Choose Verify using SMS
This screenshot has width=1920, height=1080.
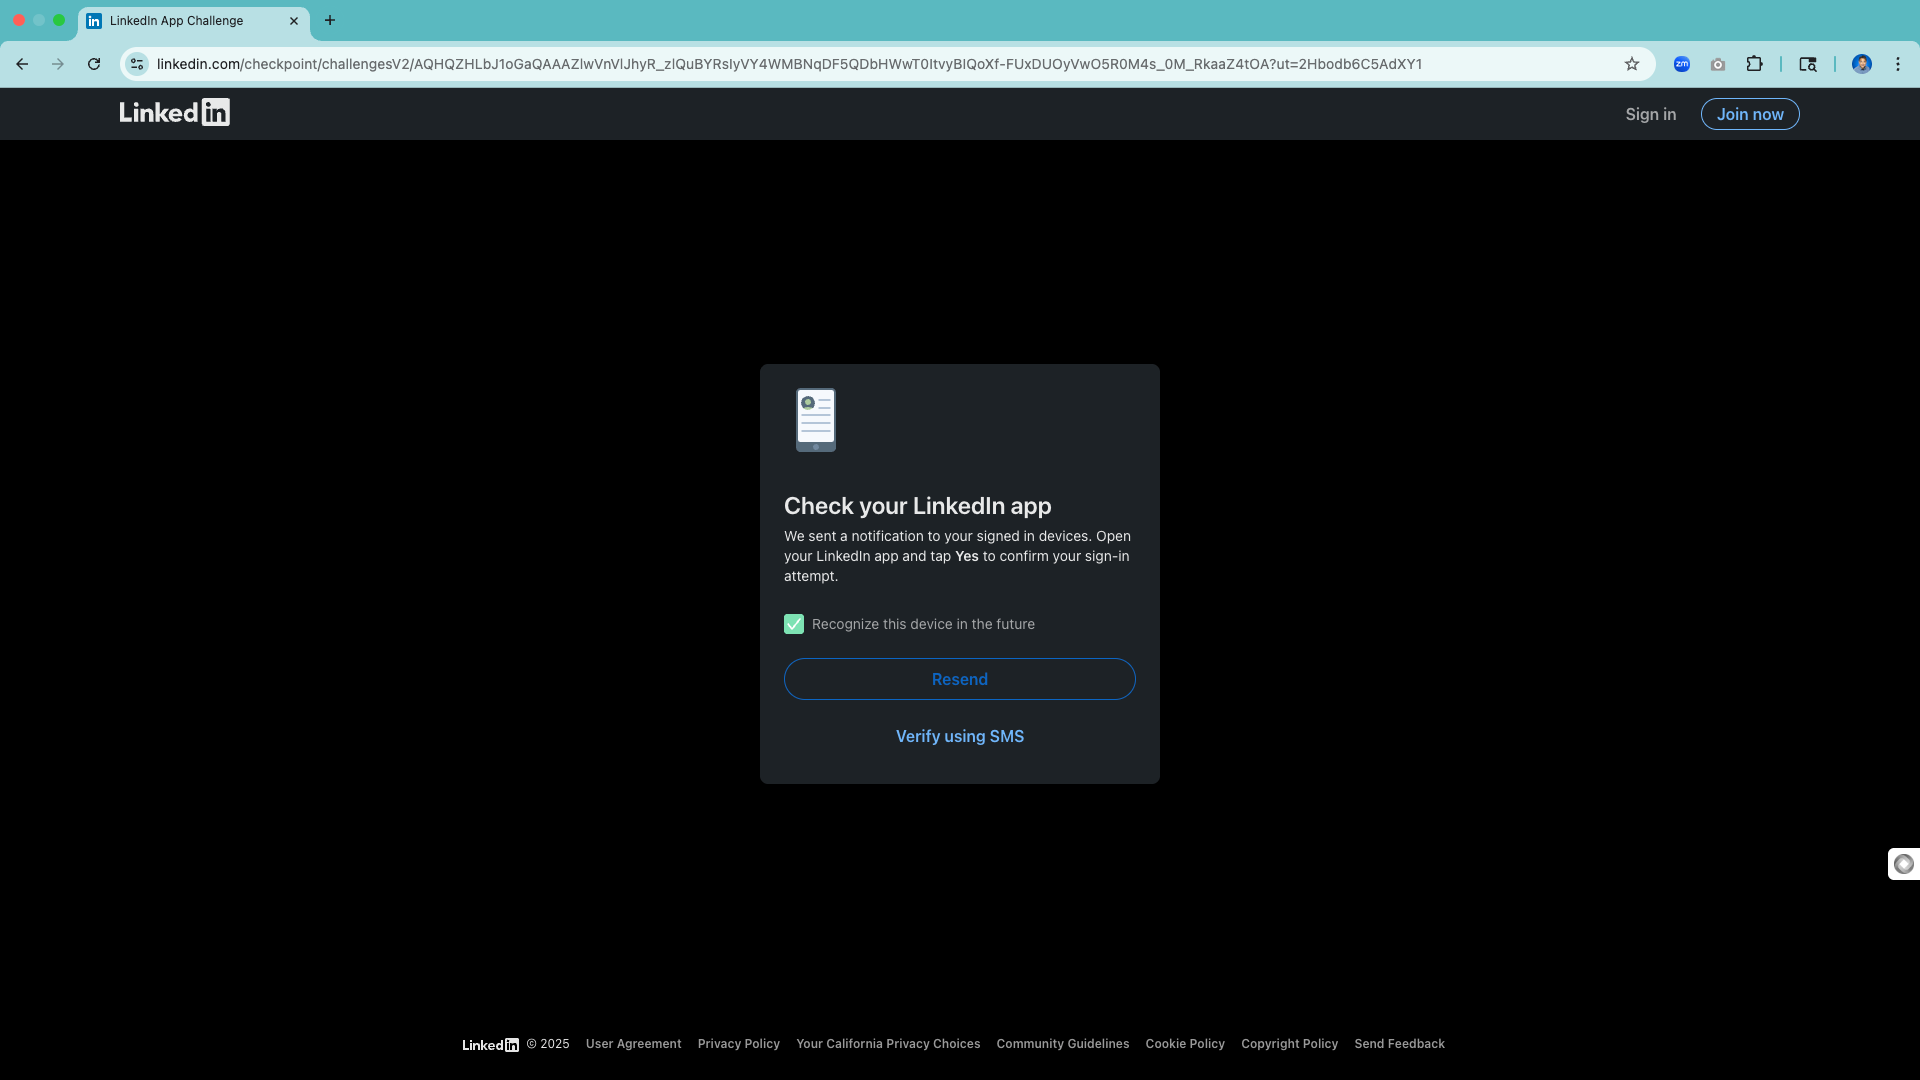point(960,736)
